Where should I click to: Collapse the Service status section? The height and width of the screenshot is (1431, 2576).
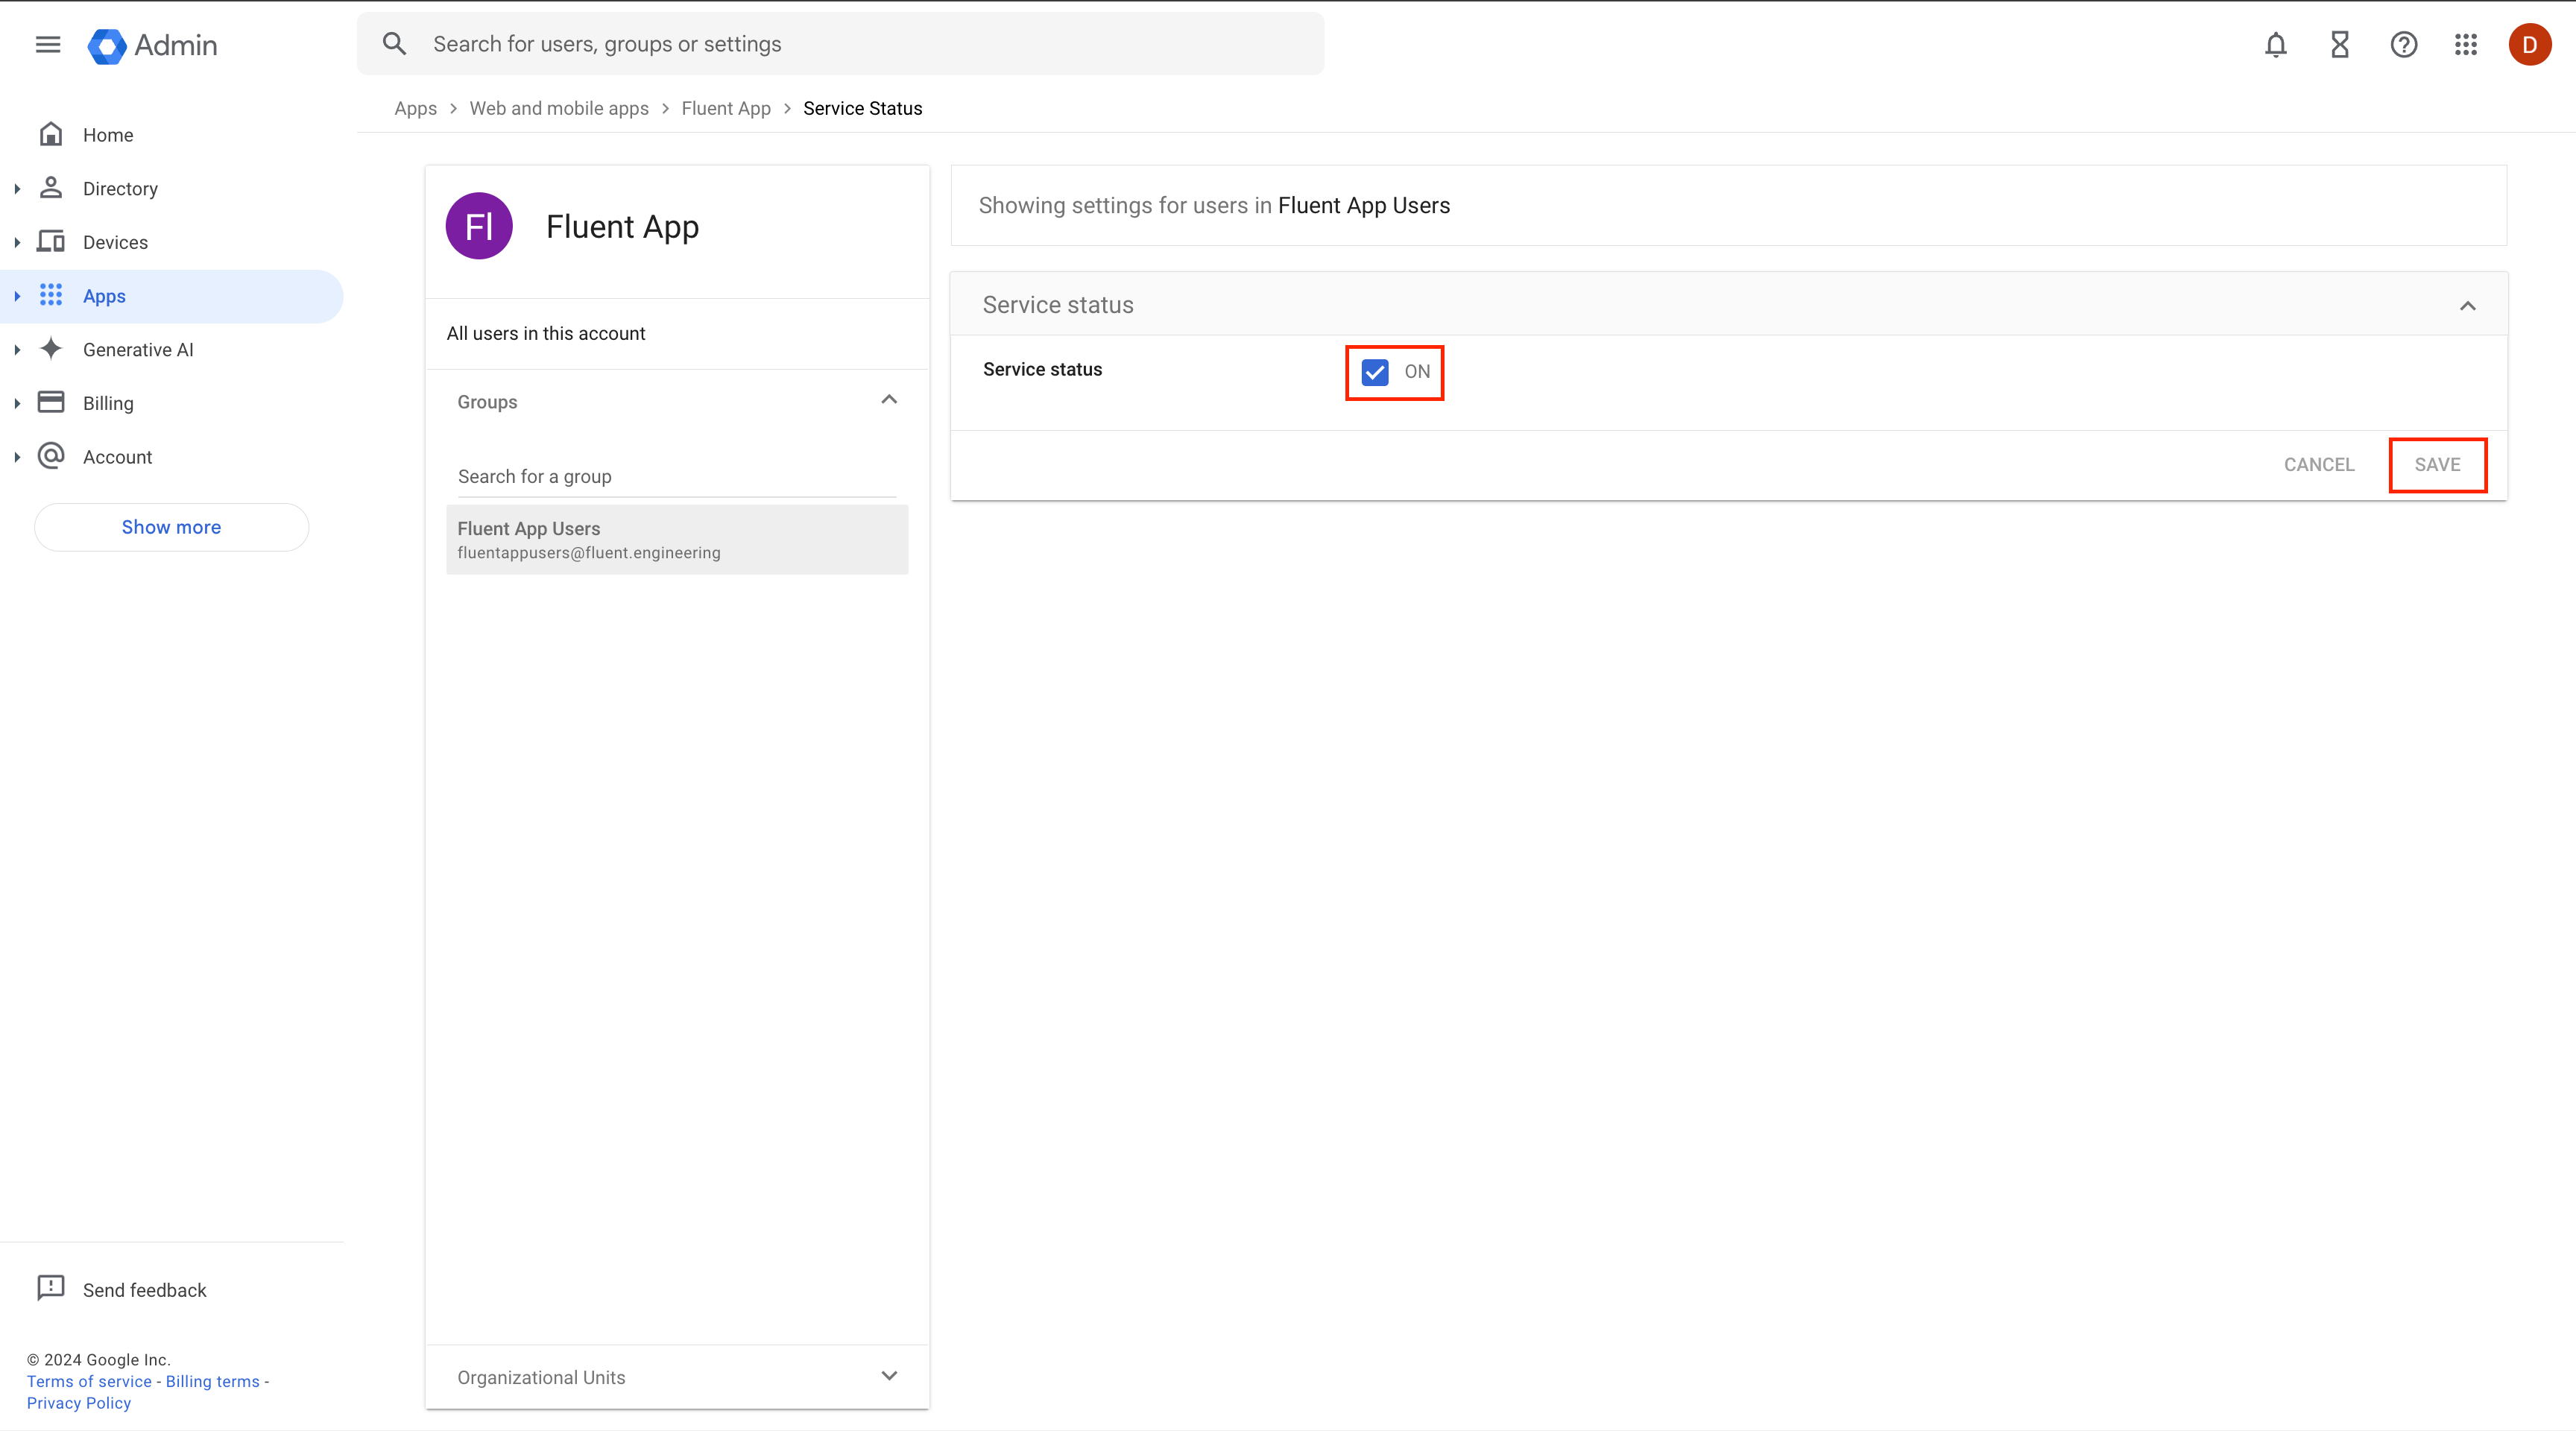click(2467, 306)
